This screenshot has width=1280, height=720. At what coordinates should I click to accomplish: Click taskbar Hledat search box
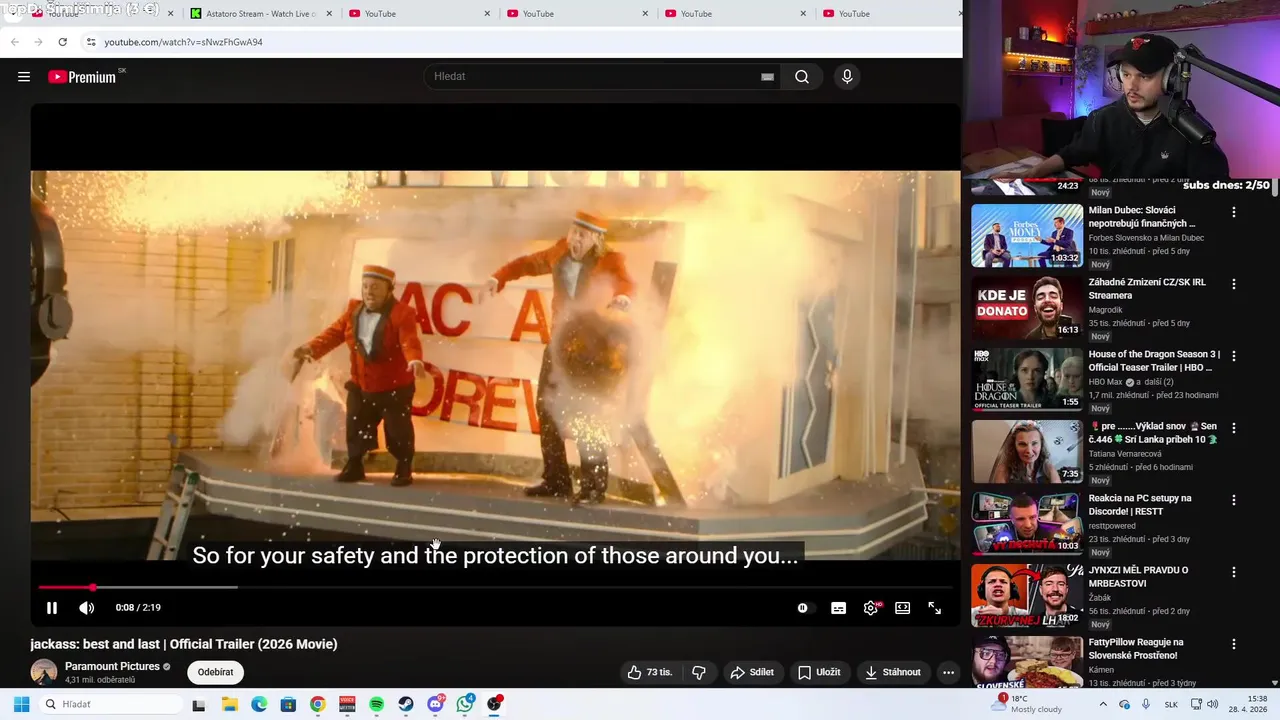110,704
